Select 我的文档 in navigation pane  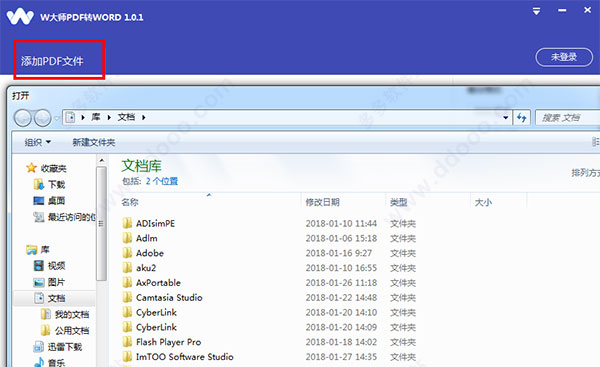[72, 314]
